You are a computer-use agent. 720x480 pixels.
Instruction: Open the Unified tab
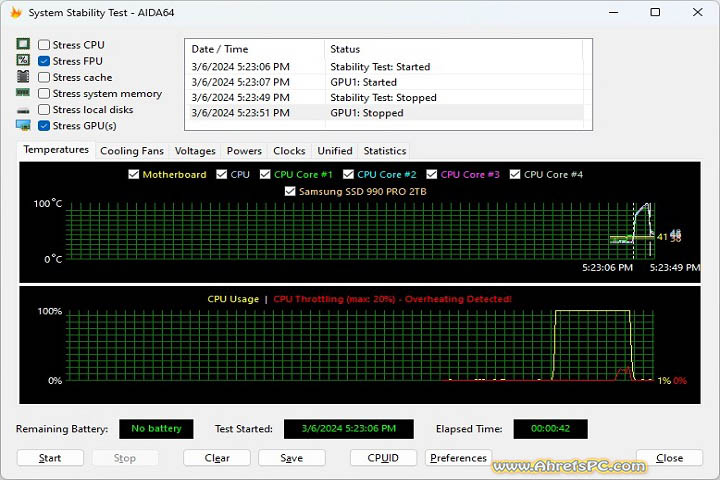click(335, 151)
